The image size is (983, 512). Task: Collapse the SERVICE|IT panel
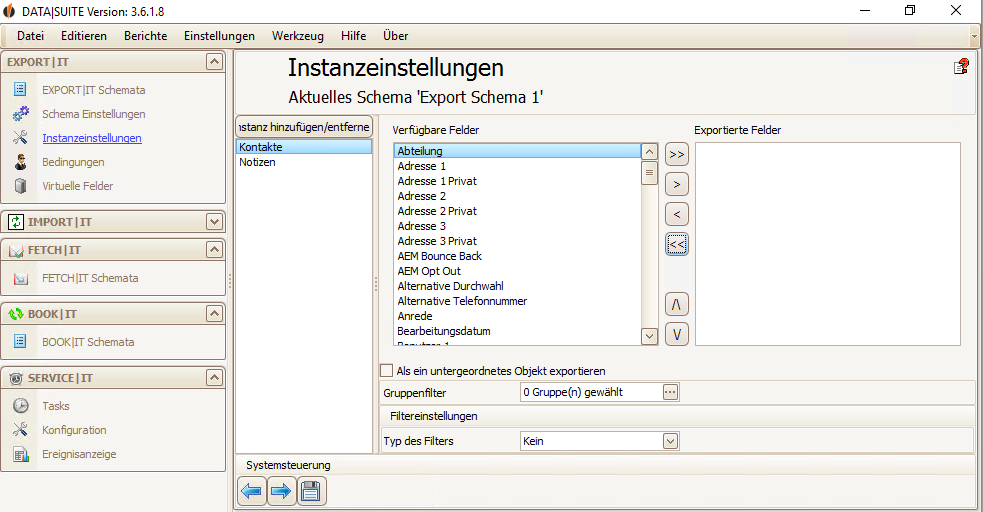tap(214, 377)
